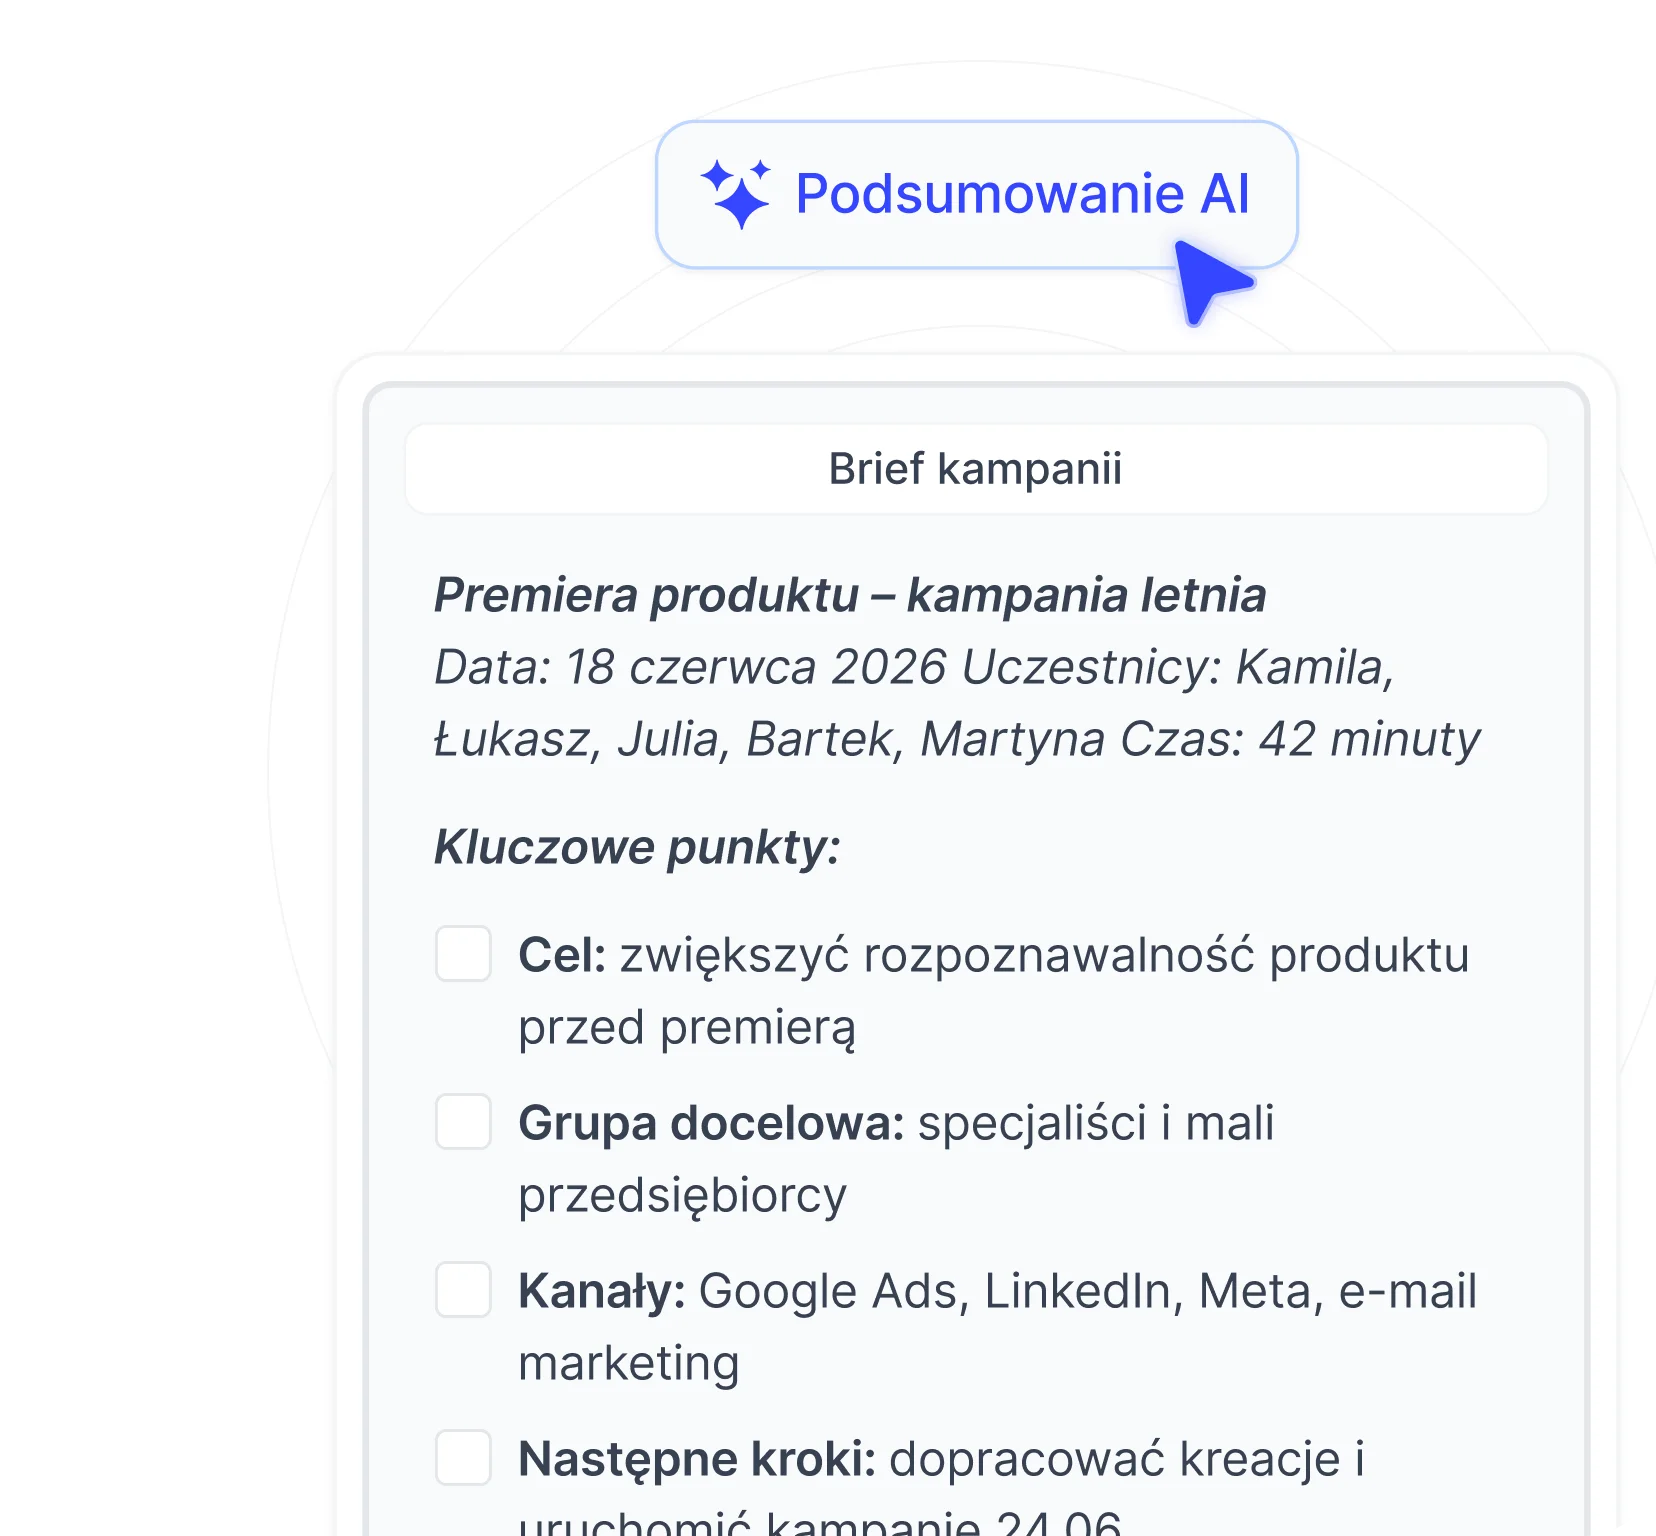Click the Następne kroki bold label

click(697, 1459)
